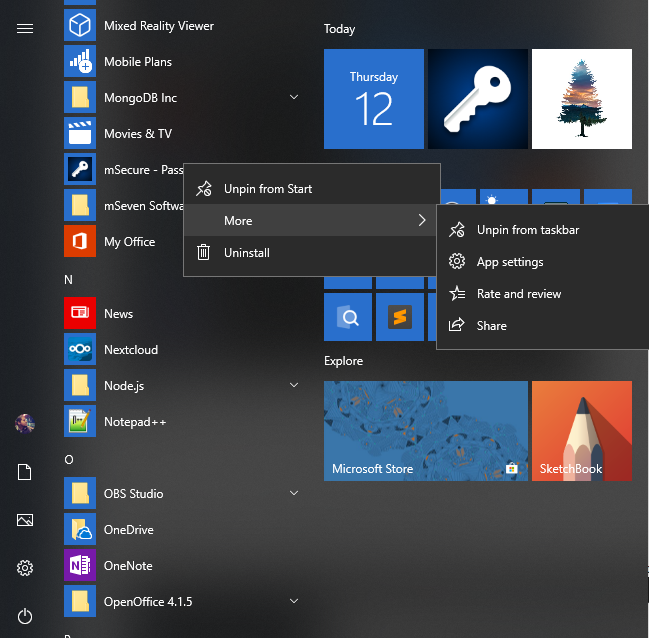Open Settings gear in Start sidebar
Image resolution: width=649 pixels, height=638 pixels.
click(25, 568)
